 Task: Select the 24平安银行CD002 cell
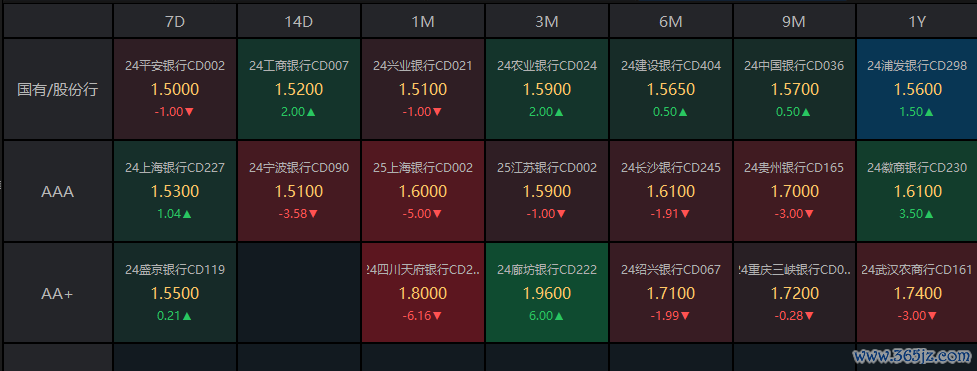coord(175,89)
